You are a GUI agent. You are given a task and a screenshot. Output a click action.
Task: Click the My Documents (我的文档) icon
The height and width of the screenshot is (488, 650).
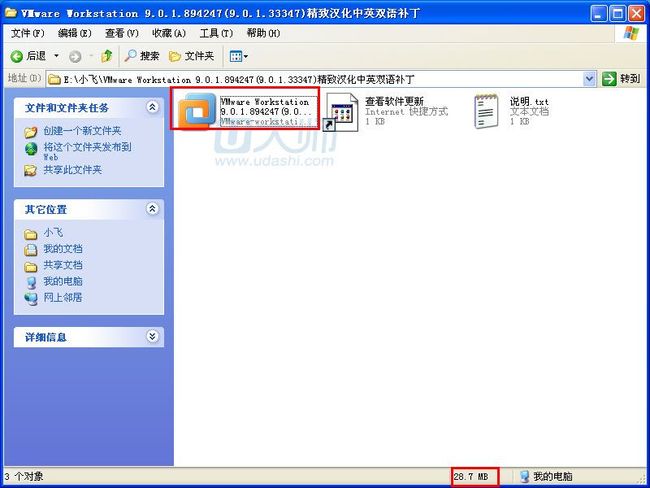click(30, 250)
